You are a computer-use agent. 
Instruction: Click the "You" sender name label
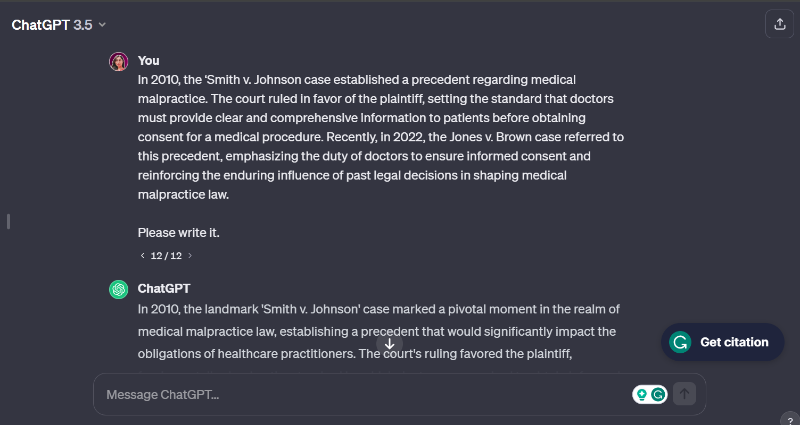[x=148, y=61]
